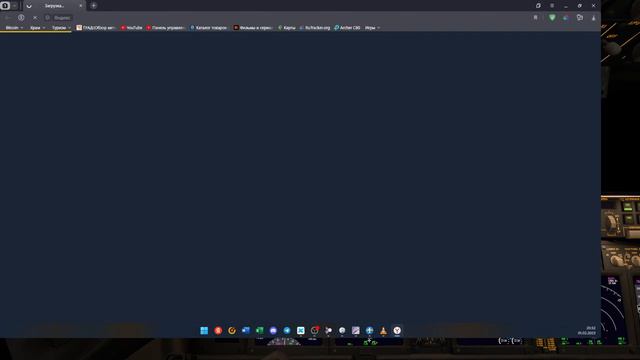Screen dimensions: 640x360
Task: Open the orange swirl app in taskbar
Action: tap(232, 331)
